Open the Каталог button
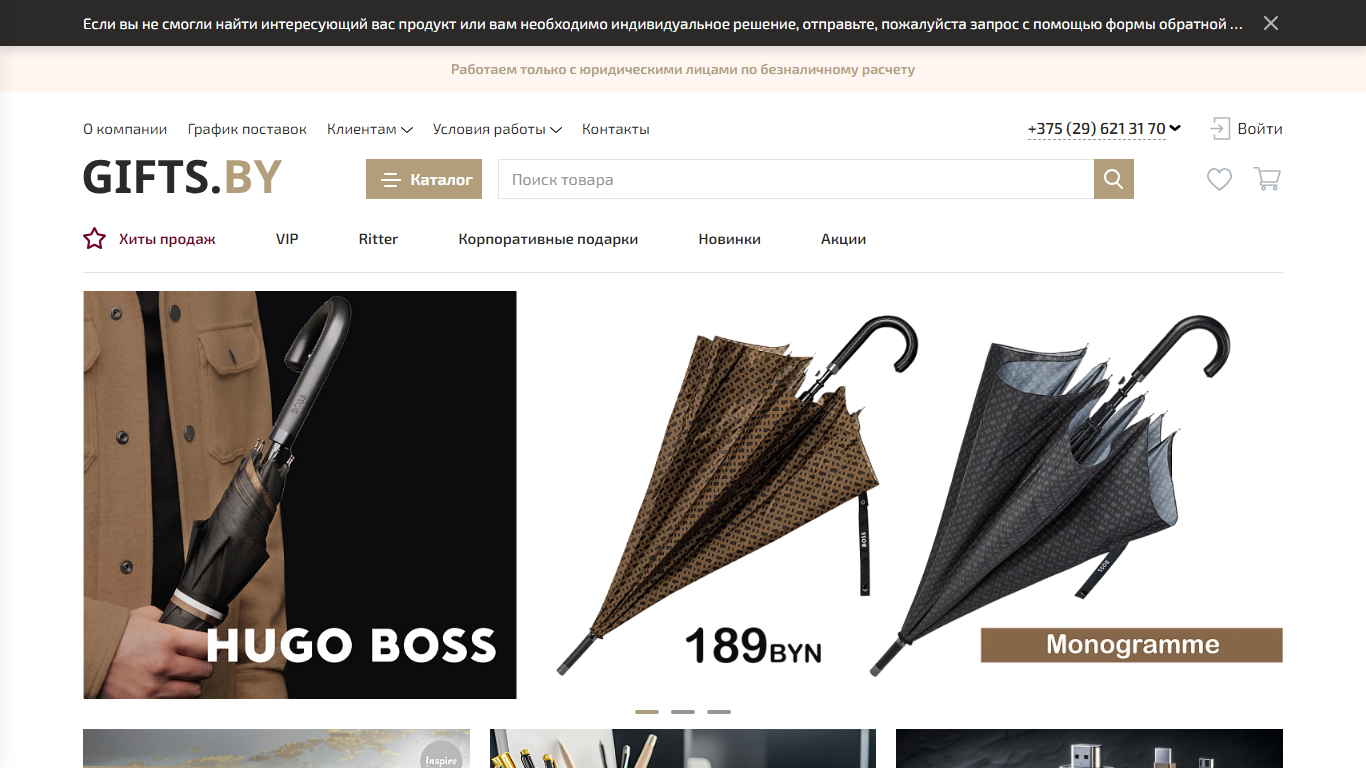The width and height of the screenshot is (1366, 768). pos(424,179)
